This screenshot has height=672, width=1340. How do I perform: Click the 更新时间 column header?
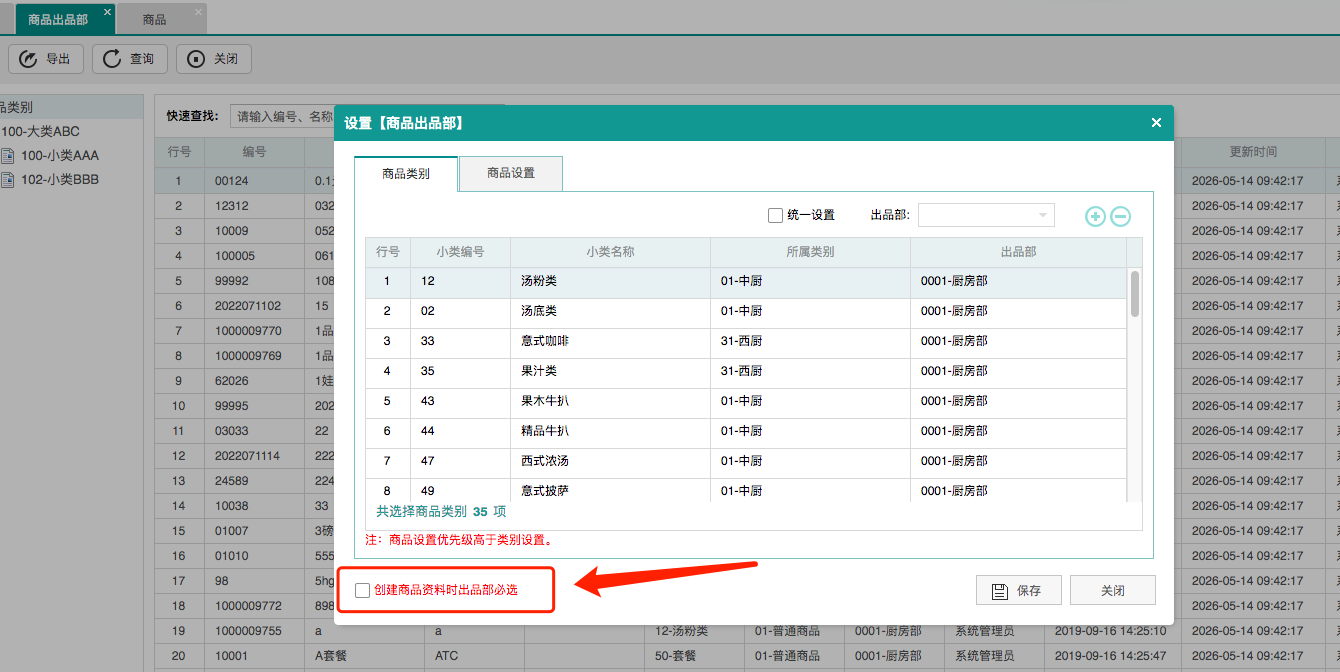click(1253, 152)
